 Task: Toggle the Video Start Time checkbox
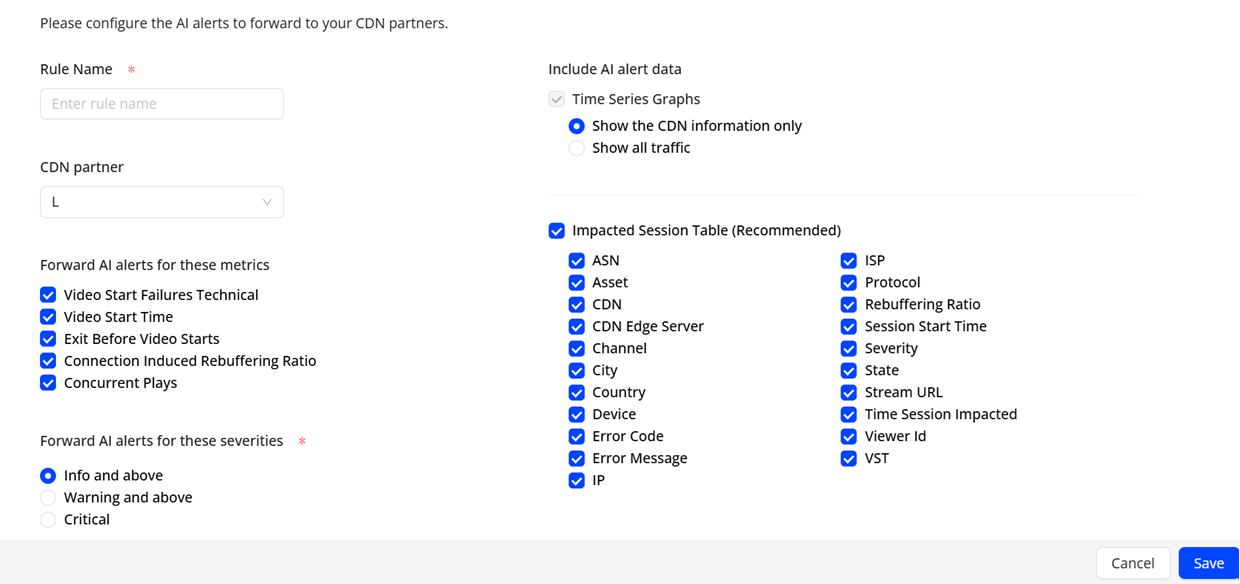pyautogui.click(x=48, y=317)
